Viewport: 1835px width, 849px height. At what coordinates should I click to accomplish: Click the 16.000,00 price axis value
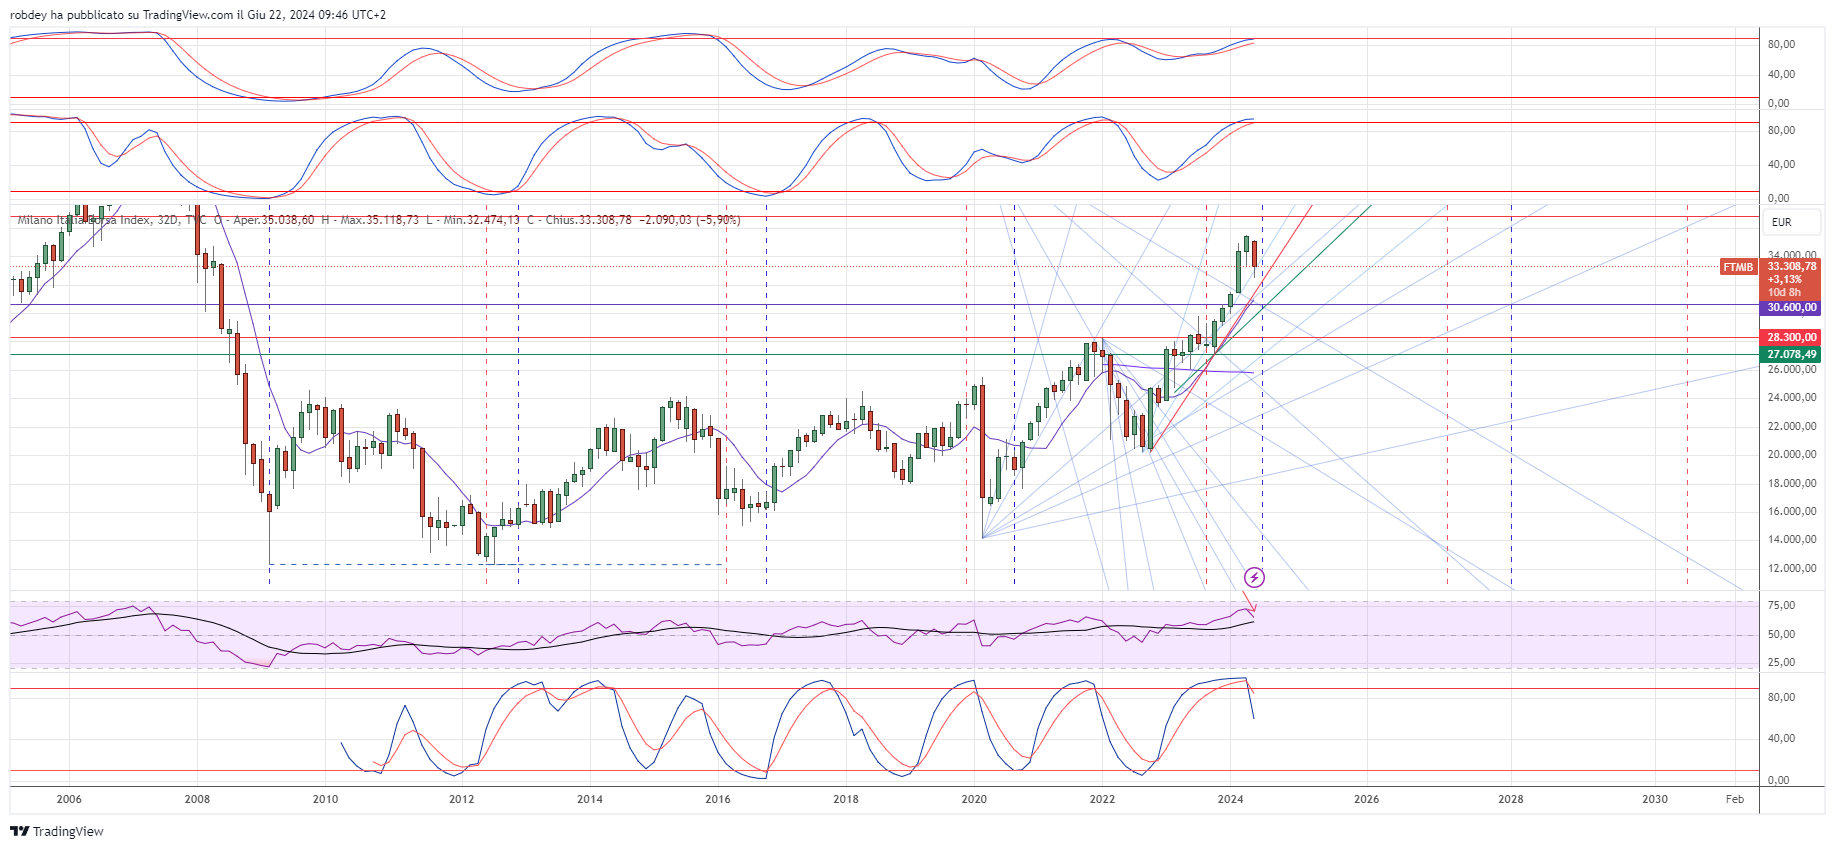[x=1792, y=511]
